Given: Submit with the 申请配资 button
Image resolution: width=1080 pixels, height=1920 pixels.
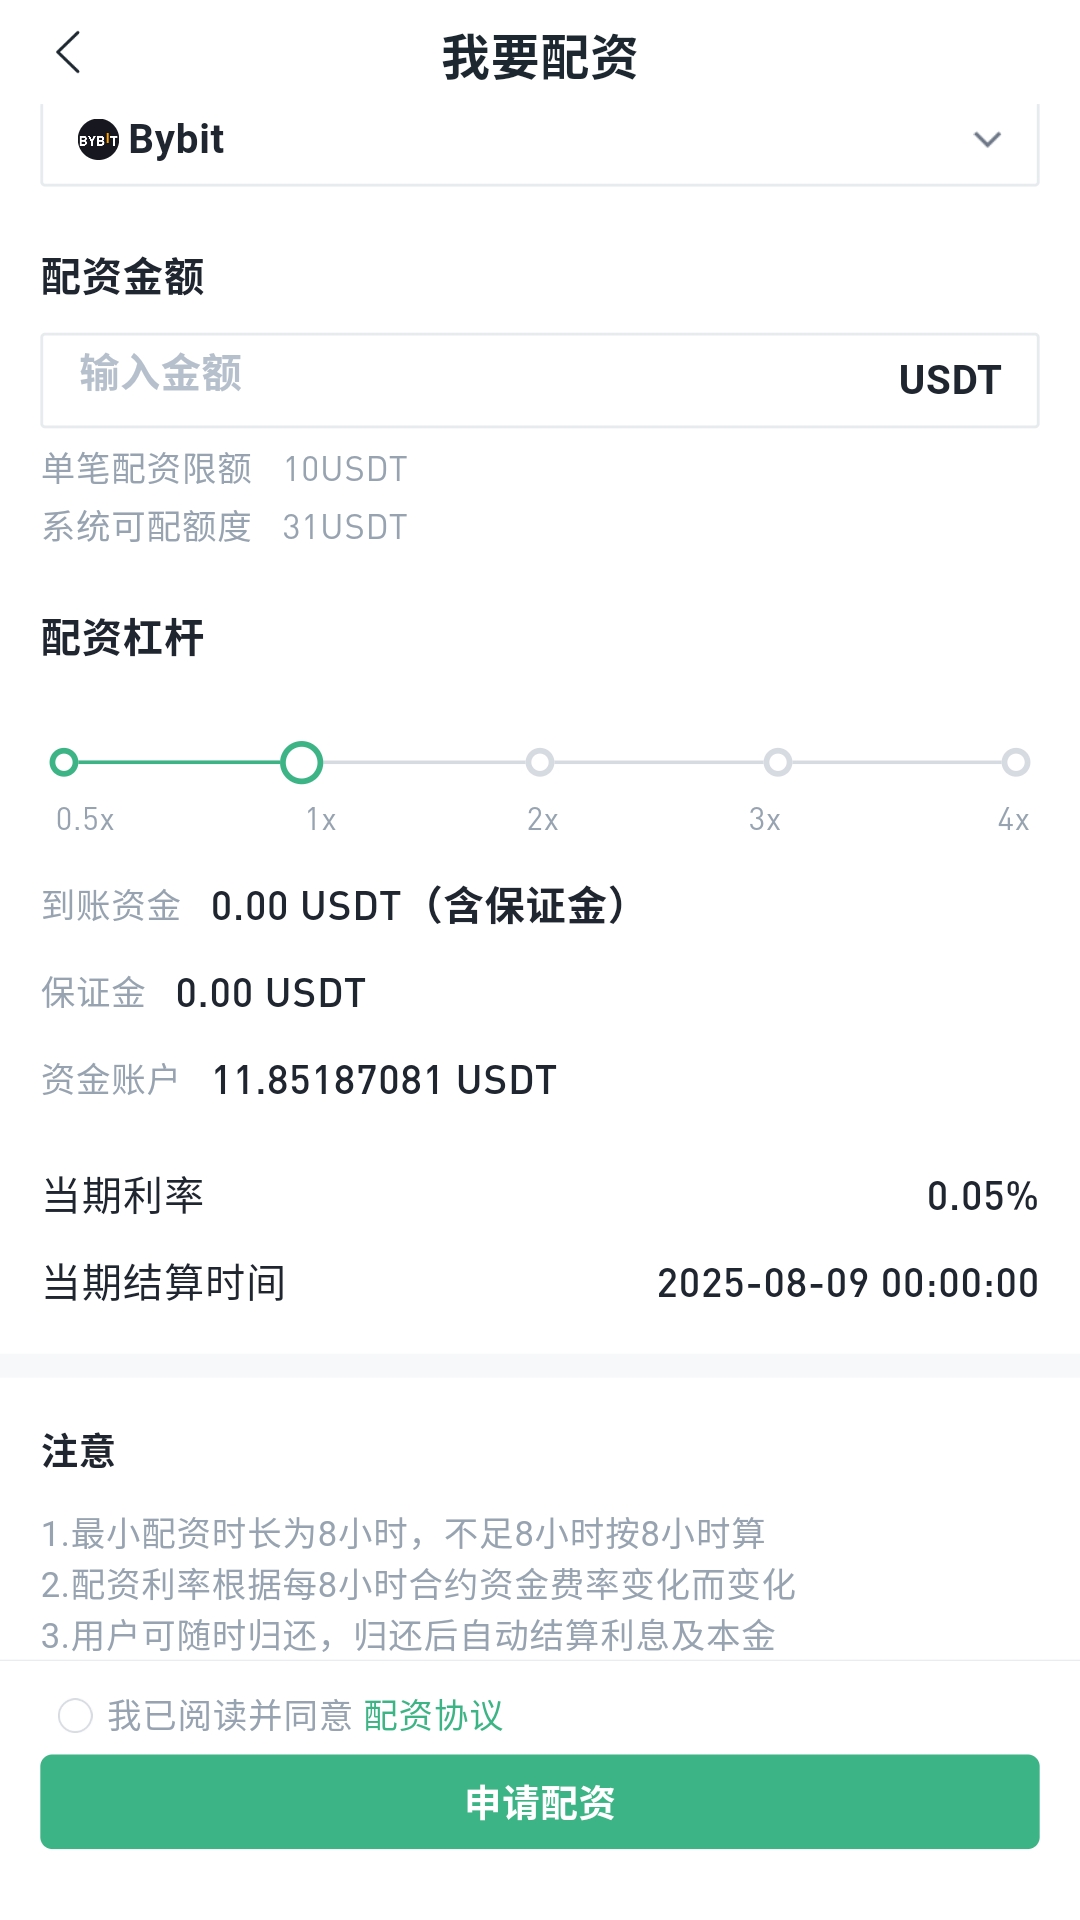Looking at the screenshot, I should point(540,1801).
